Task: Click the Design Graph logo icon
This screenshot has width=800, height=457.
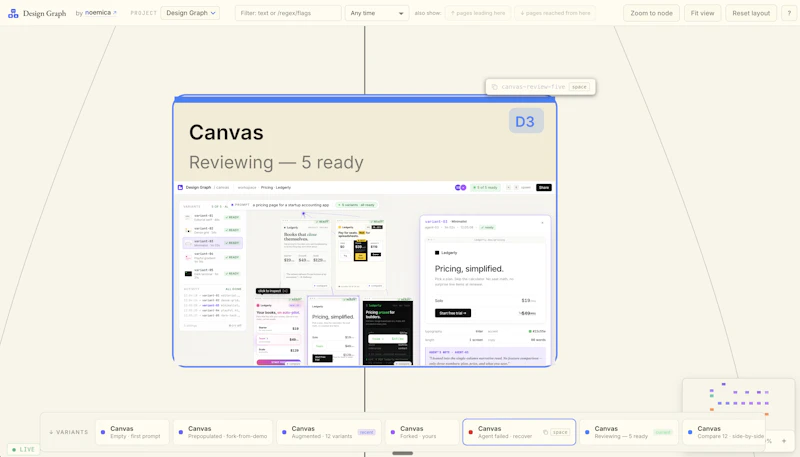Action: (x=13, y=13)
